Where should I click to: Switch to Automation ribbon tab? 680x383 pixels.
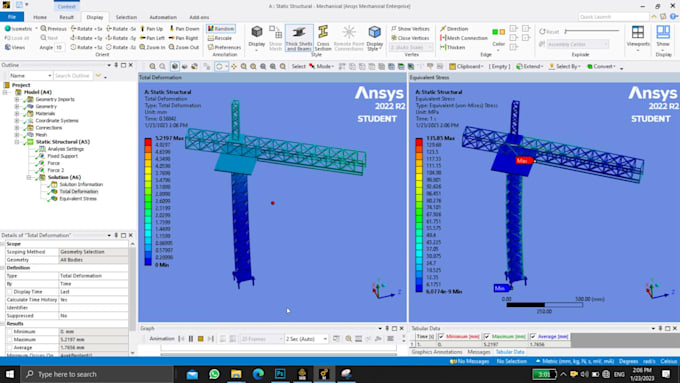click(x=163, y=17)
